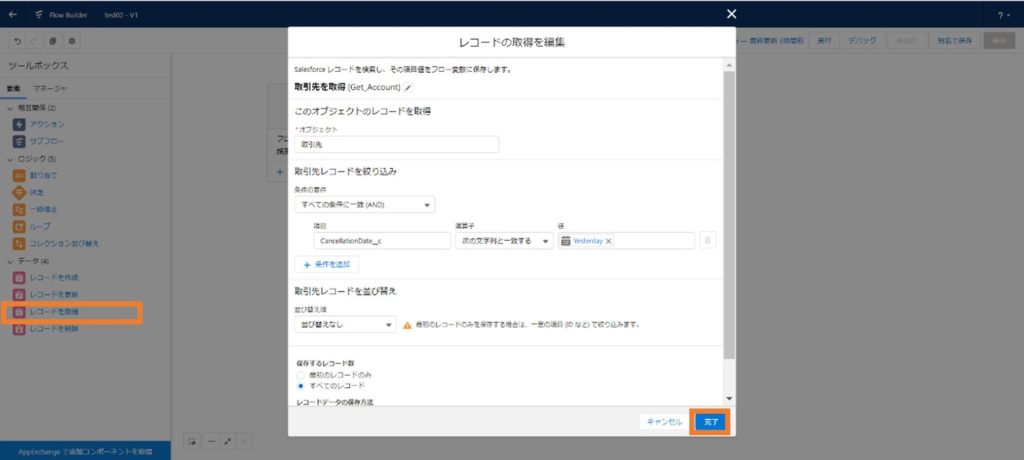Open the help question mark menu
The height and width of the screenshot is (460, 1024).
(1004, 16)
